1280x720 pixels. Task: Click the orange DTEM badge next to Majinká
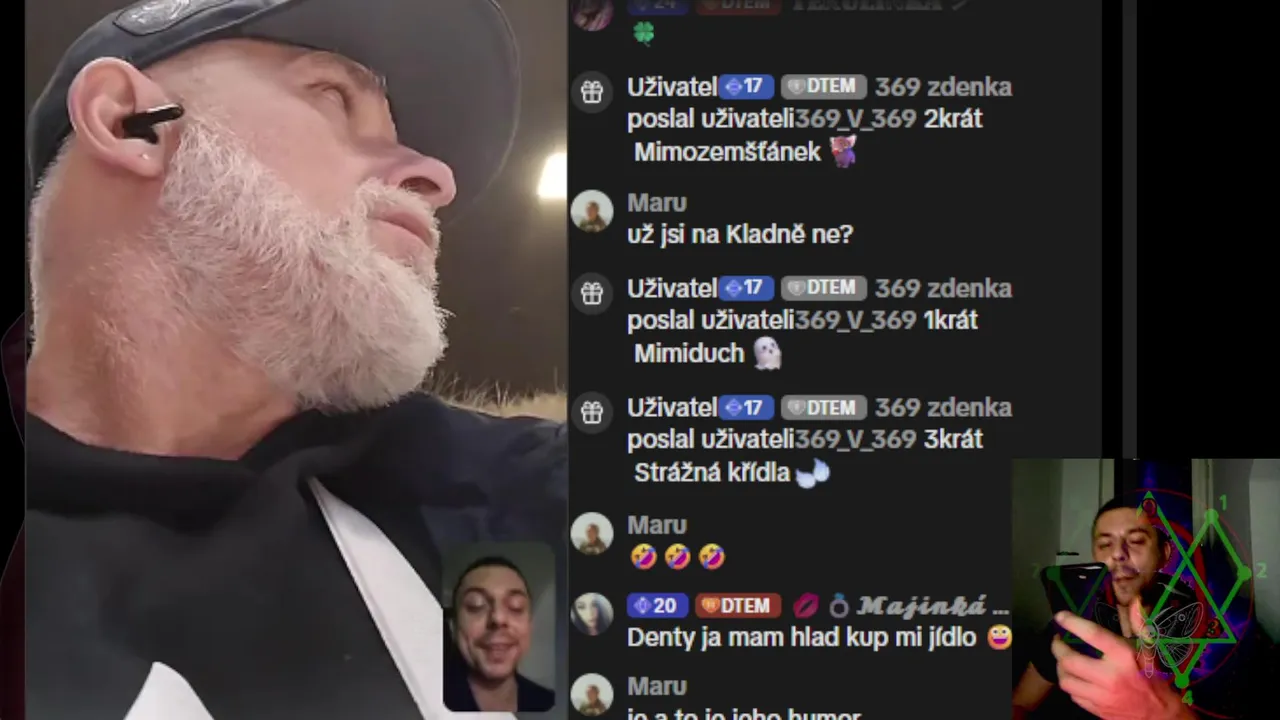coord(736,605)
